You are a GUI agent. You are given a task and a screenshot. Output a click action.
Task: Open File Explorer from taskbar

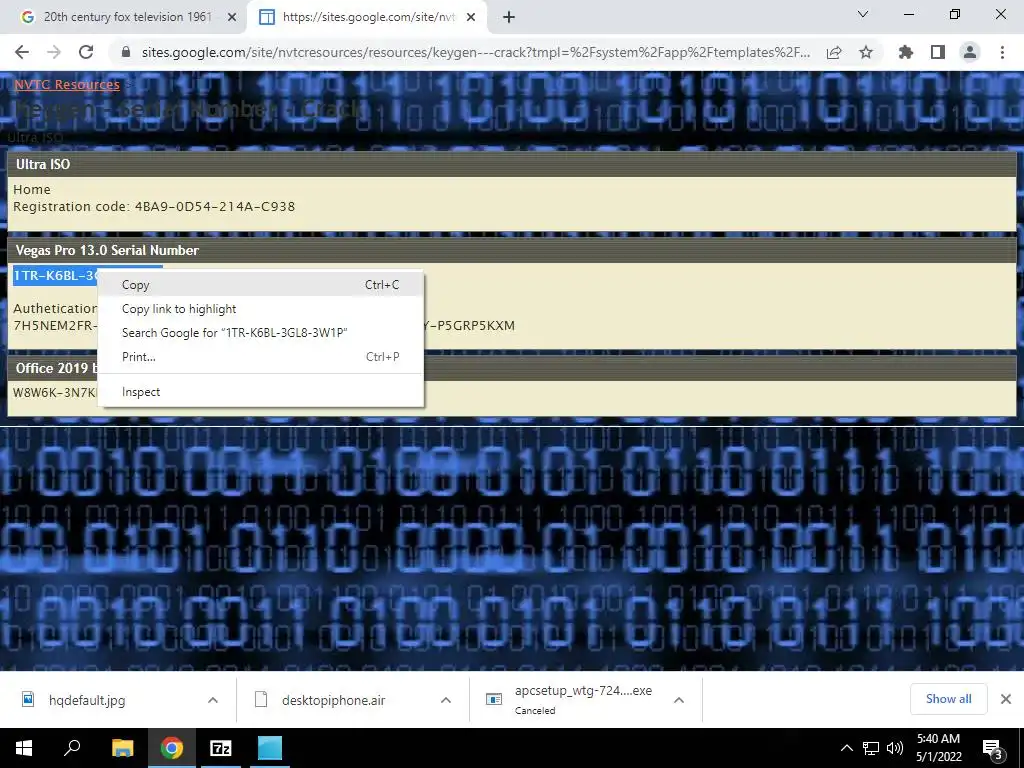tap(122, 748)
